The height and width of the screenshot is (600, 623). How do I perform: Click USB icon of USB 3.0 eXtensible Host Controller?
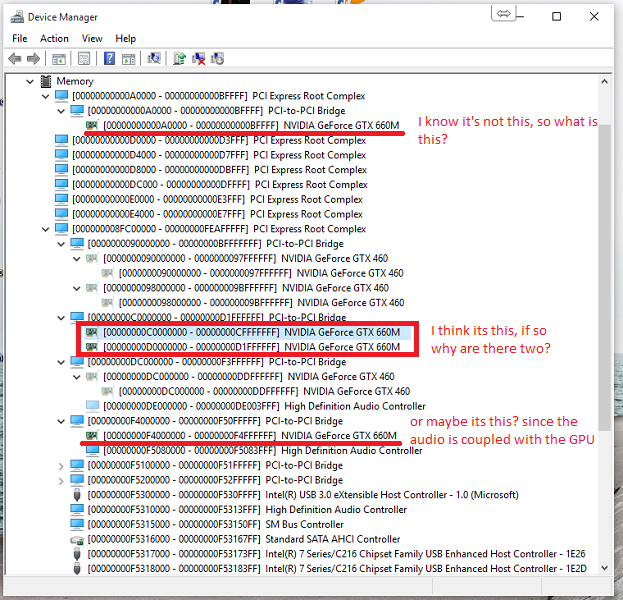[x=77, y=495]
